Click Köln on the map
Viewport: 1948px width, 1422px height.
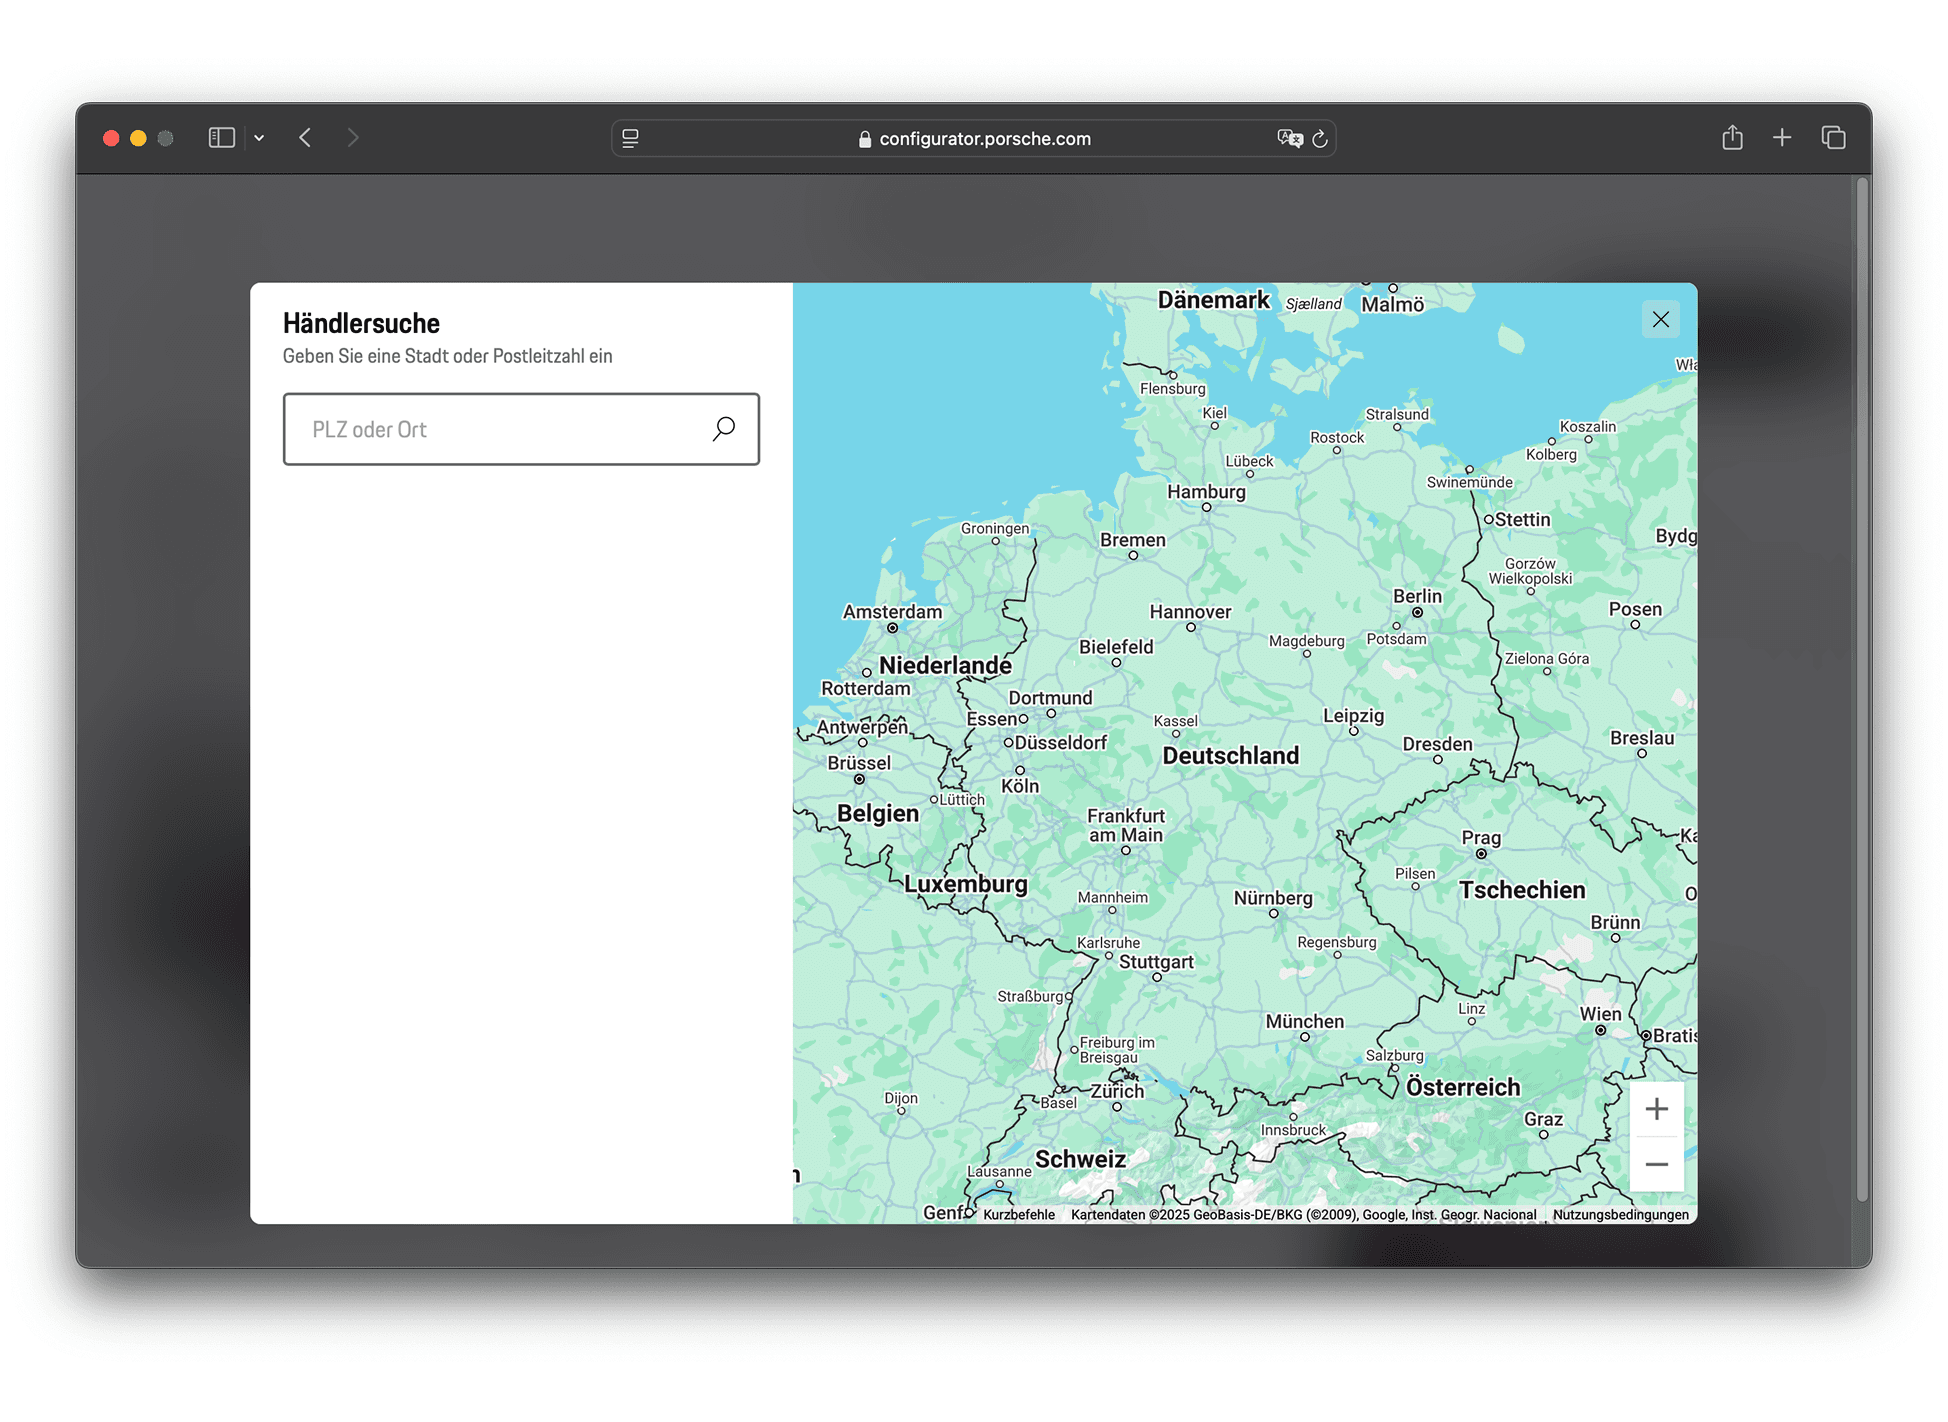coord(1020,786)
